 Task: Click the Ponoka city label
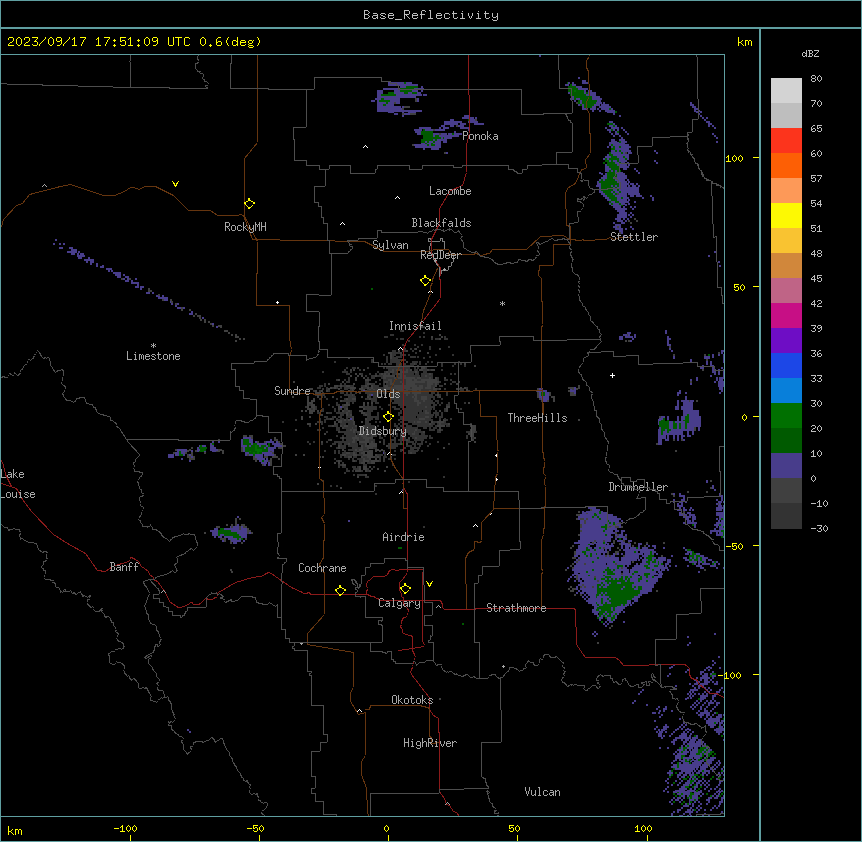(x=480, y=136)
